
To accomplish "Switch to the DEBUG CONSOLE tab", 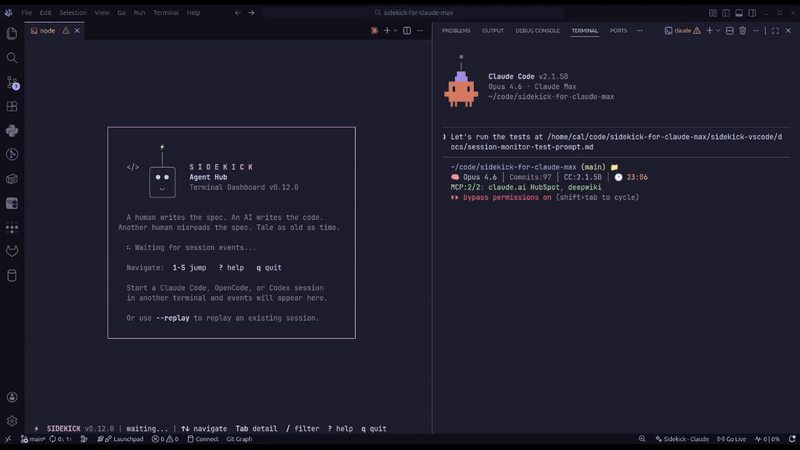I will [x=537, y=31].
